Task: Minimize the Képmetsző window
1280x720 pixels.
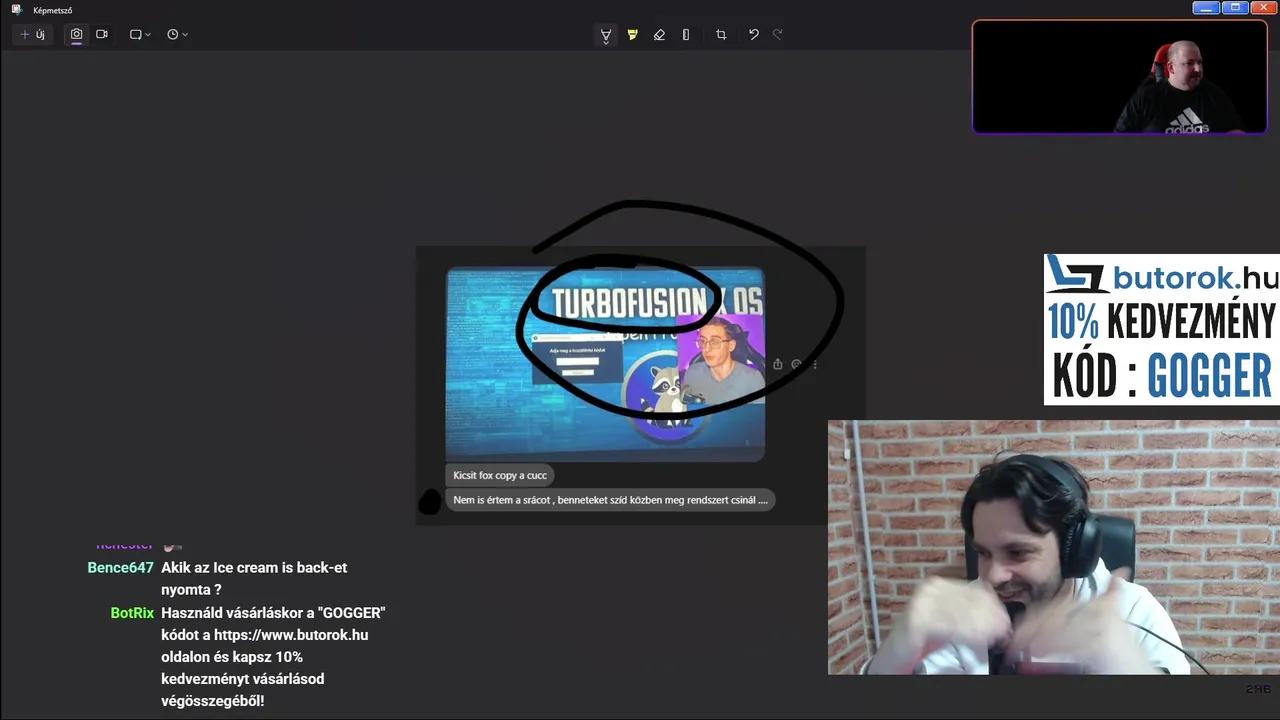Action: pos(1206,7)
